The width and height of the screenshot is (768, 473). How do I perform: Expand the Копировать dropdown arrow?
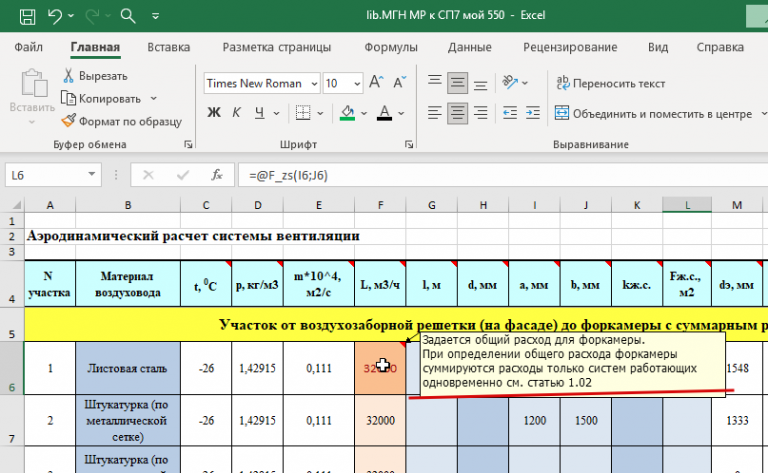tap(153, 98)
